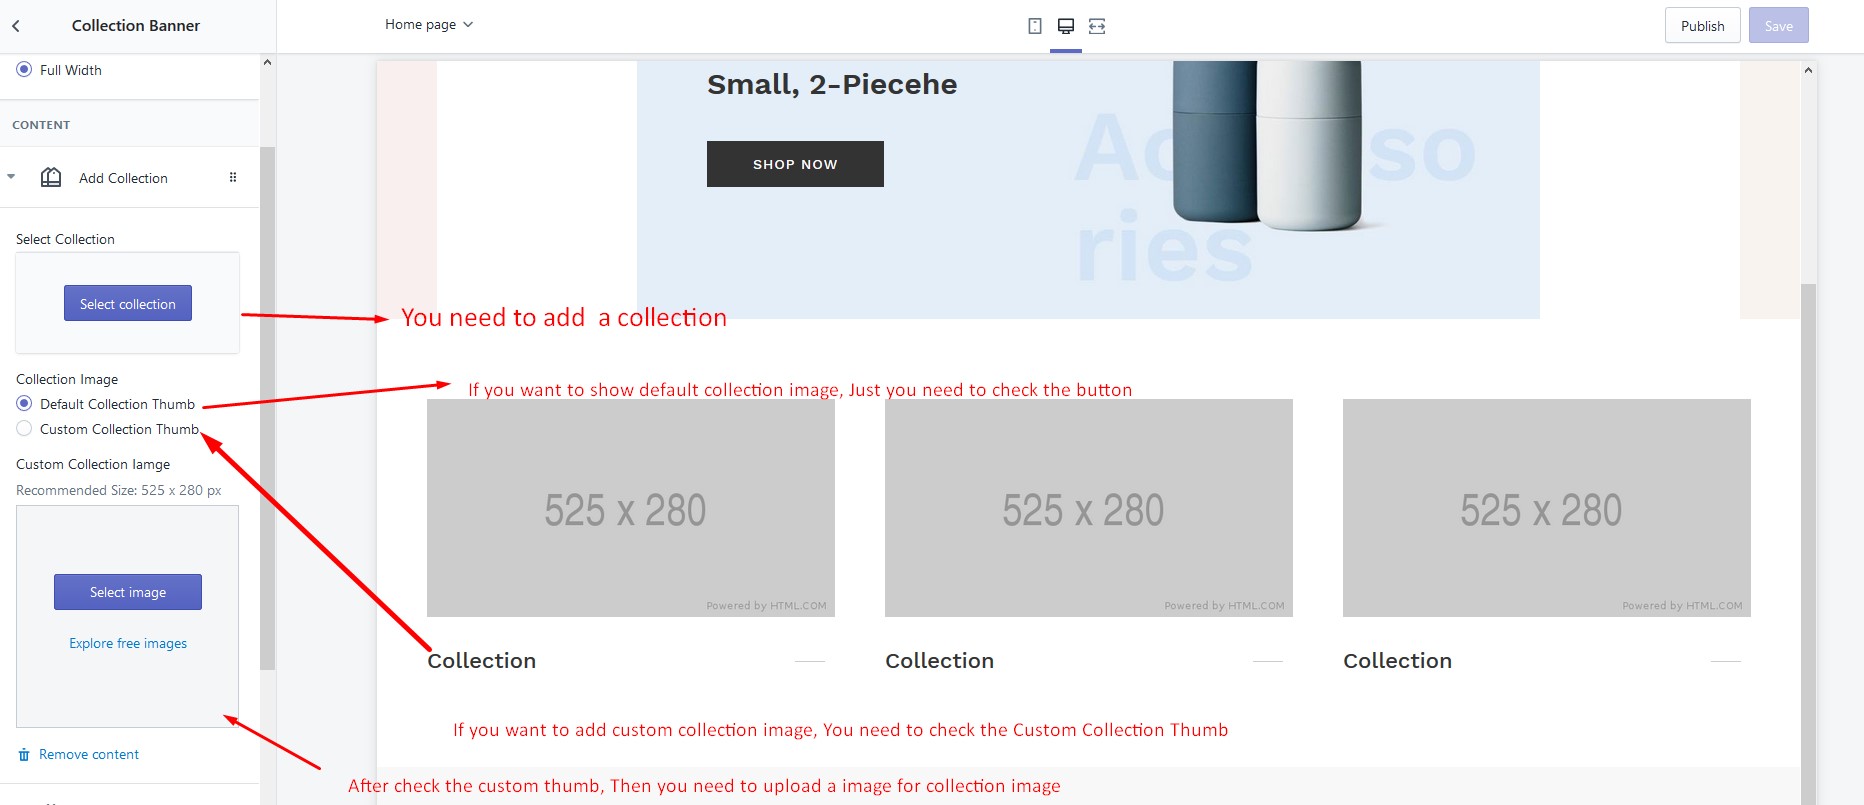Click the Select image button
1864x805 pixels.
pos(128,592)
